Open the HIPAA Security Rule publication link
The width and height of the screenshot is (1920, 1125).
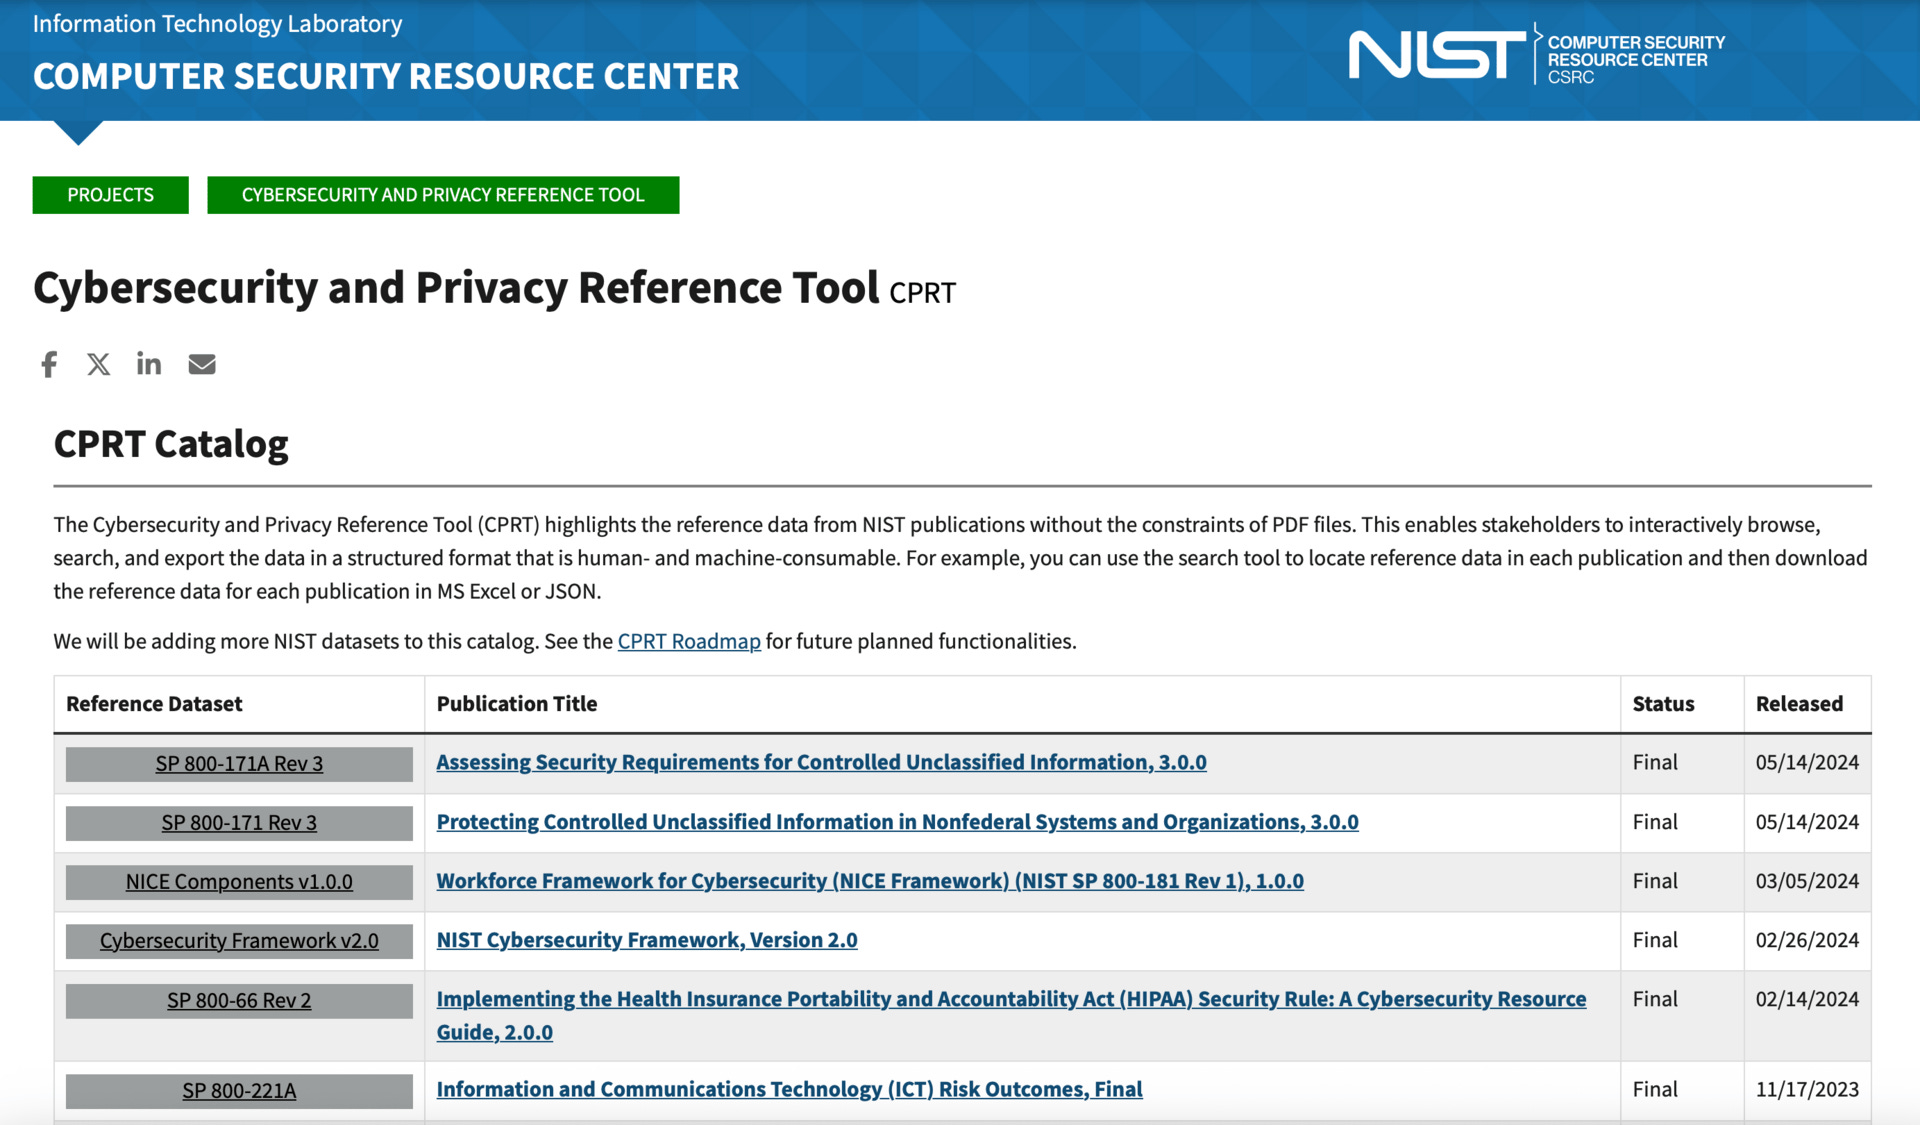click(x=1010, y=999)
